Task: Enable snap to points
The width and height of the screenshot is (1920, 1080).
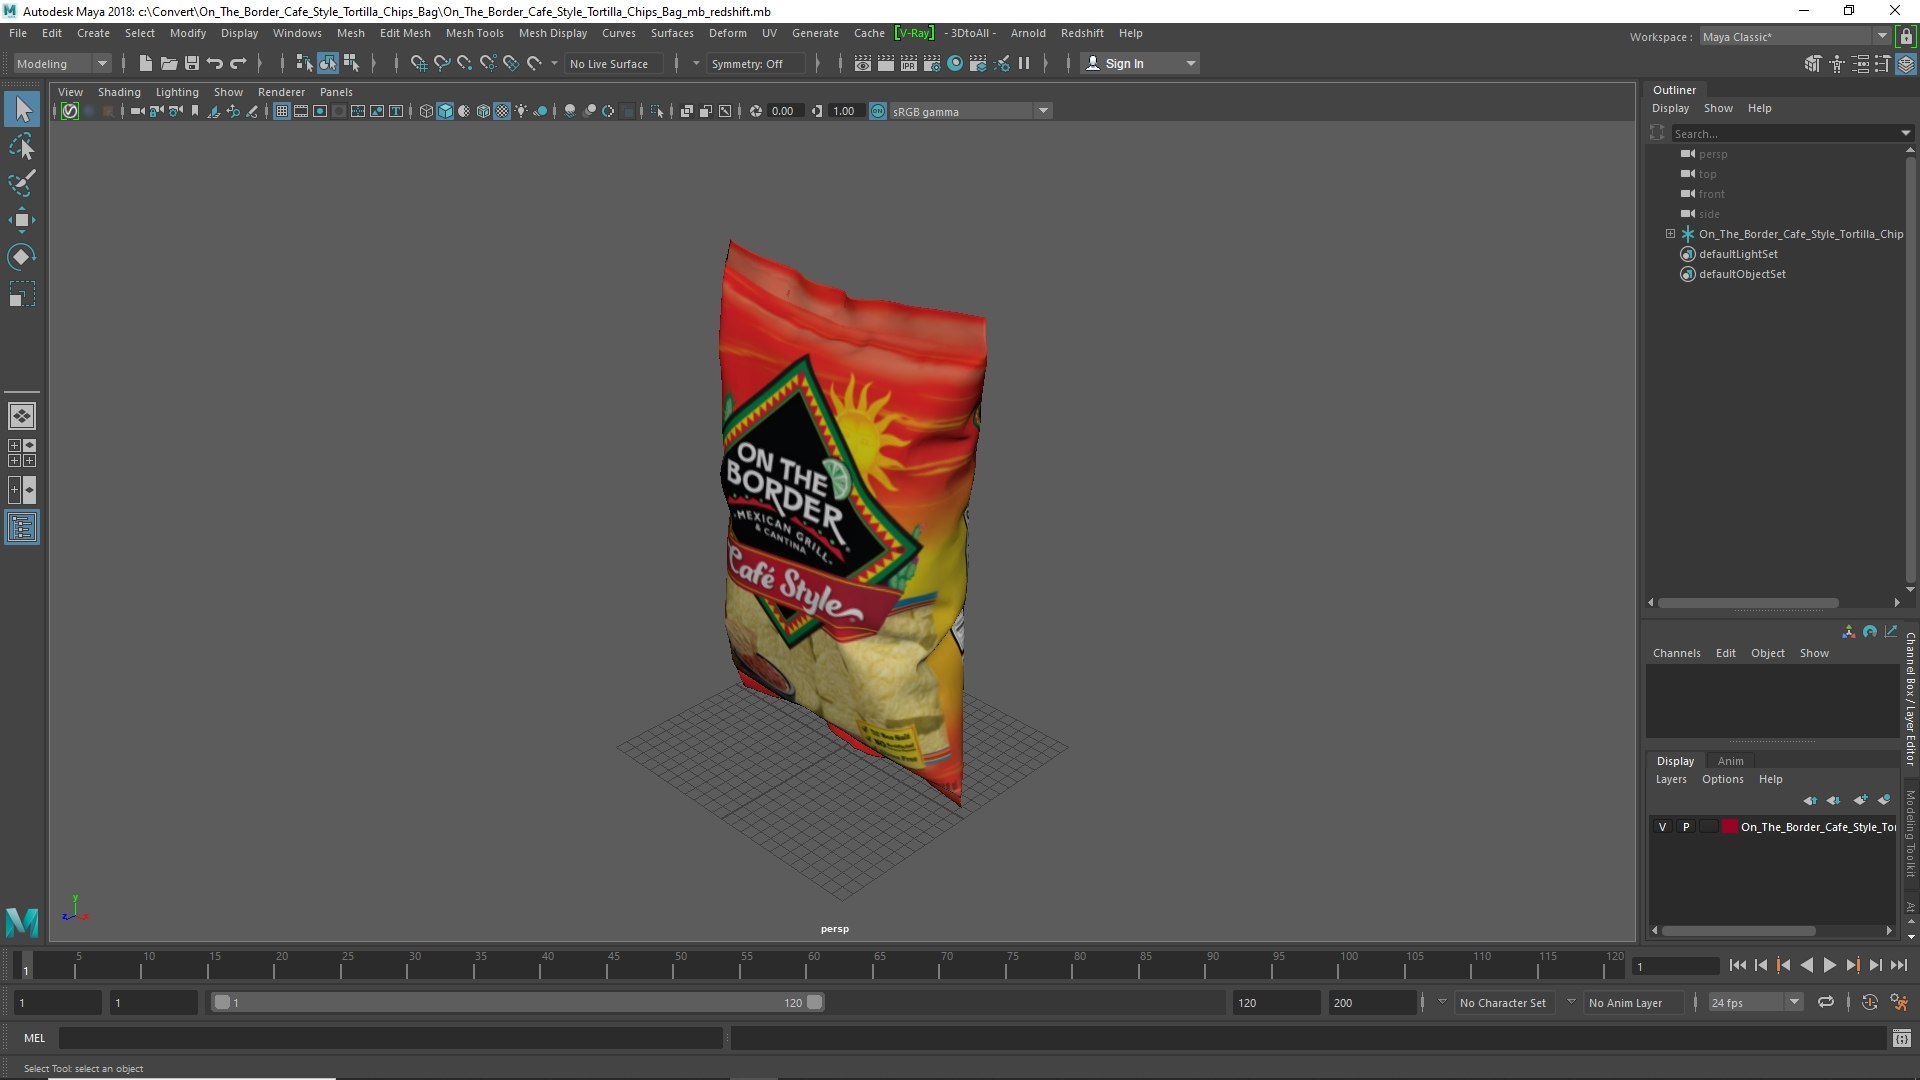Action: click(x=464, y=63)
